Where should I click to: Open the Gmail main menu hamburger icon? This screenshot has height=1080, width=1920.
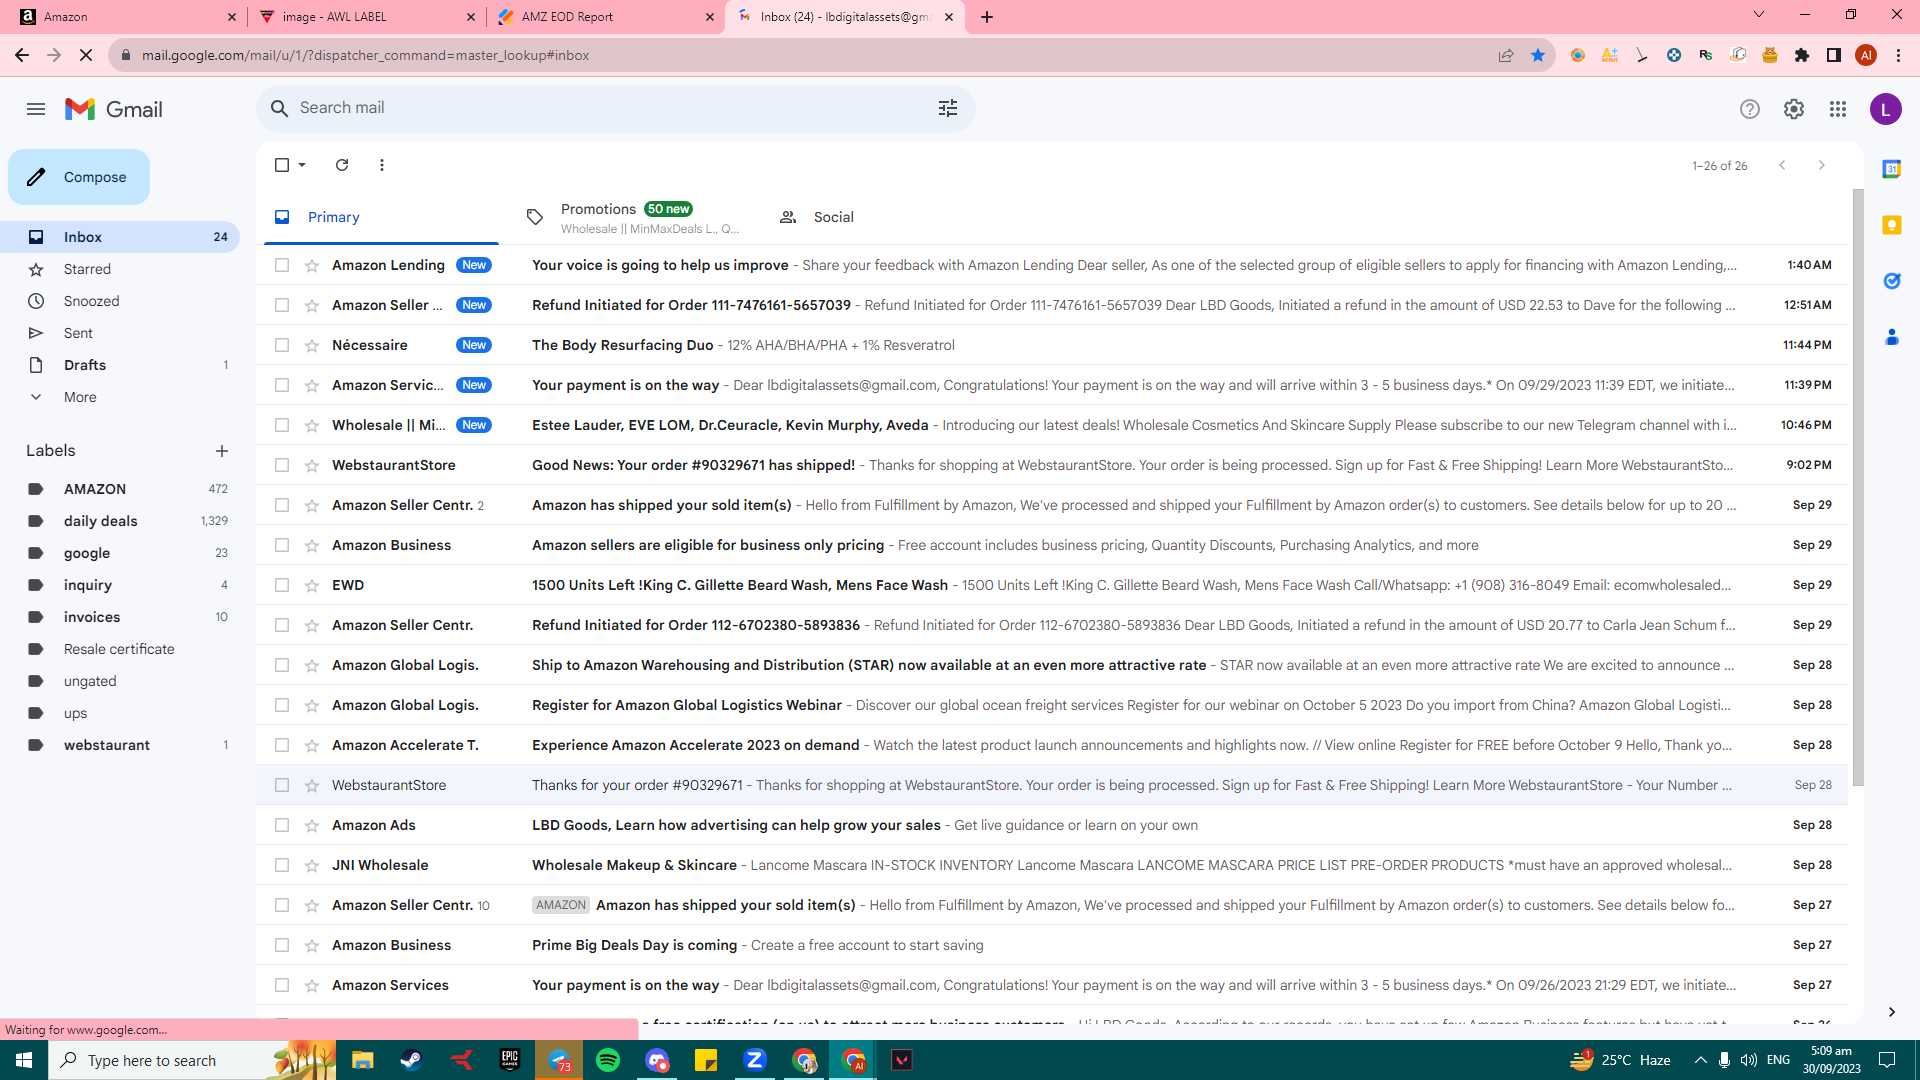tap(36, 109)
